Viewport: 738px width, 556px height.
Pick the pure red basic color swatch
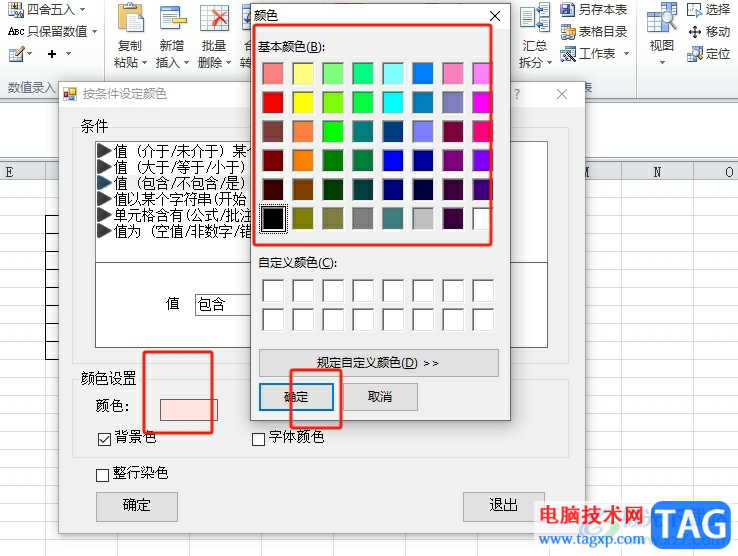coord(273,103)
